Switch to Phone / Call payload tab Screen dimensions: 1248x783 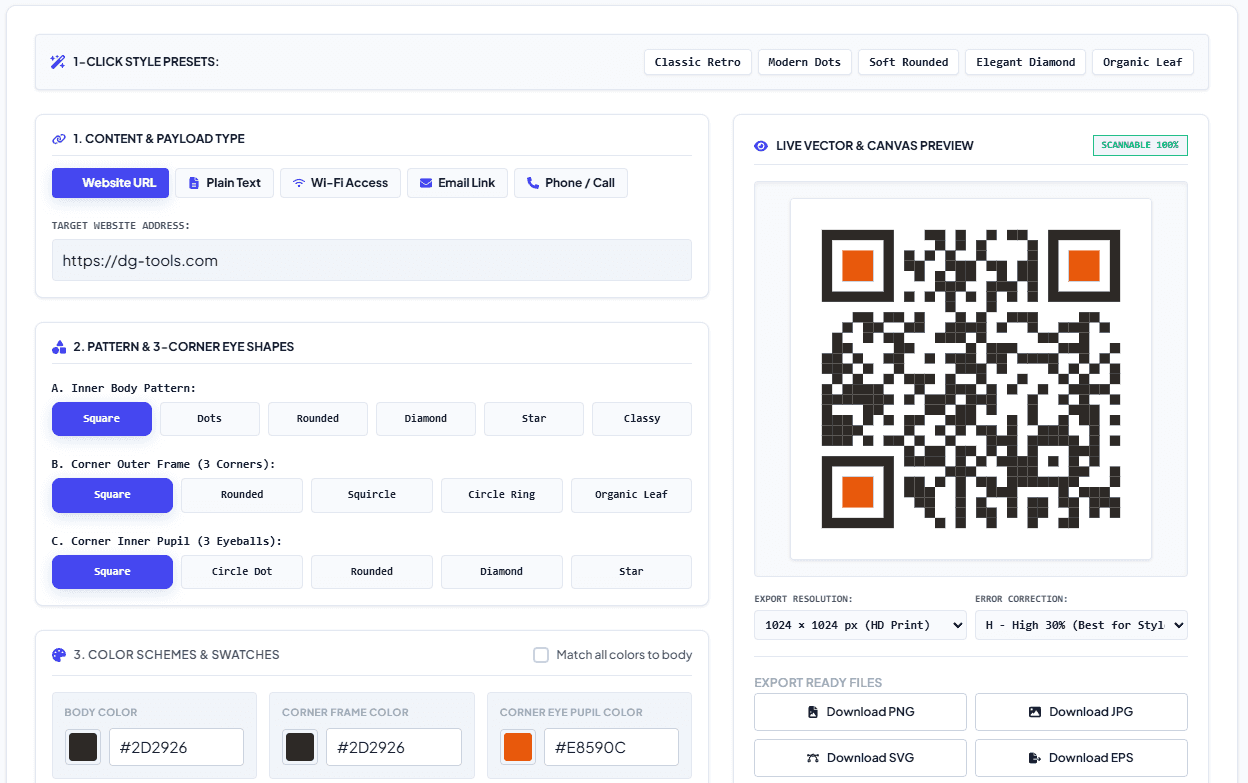(571, 183)
